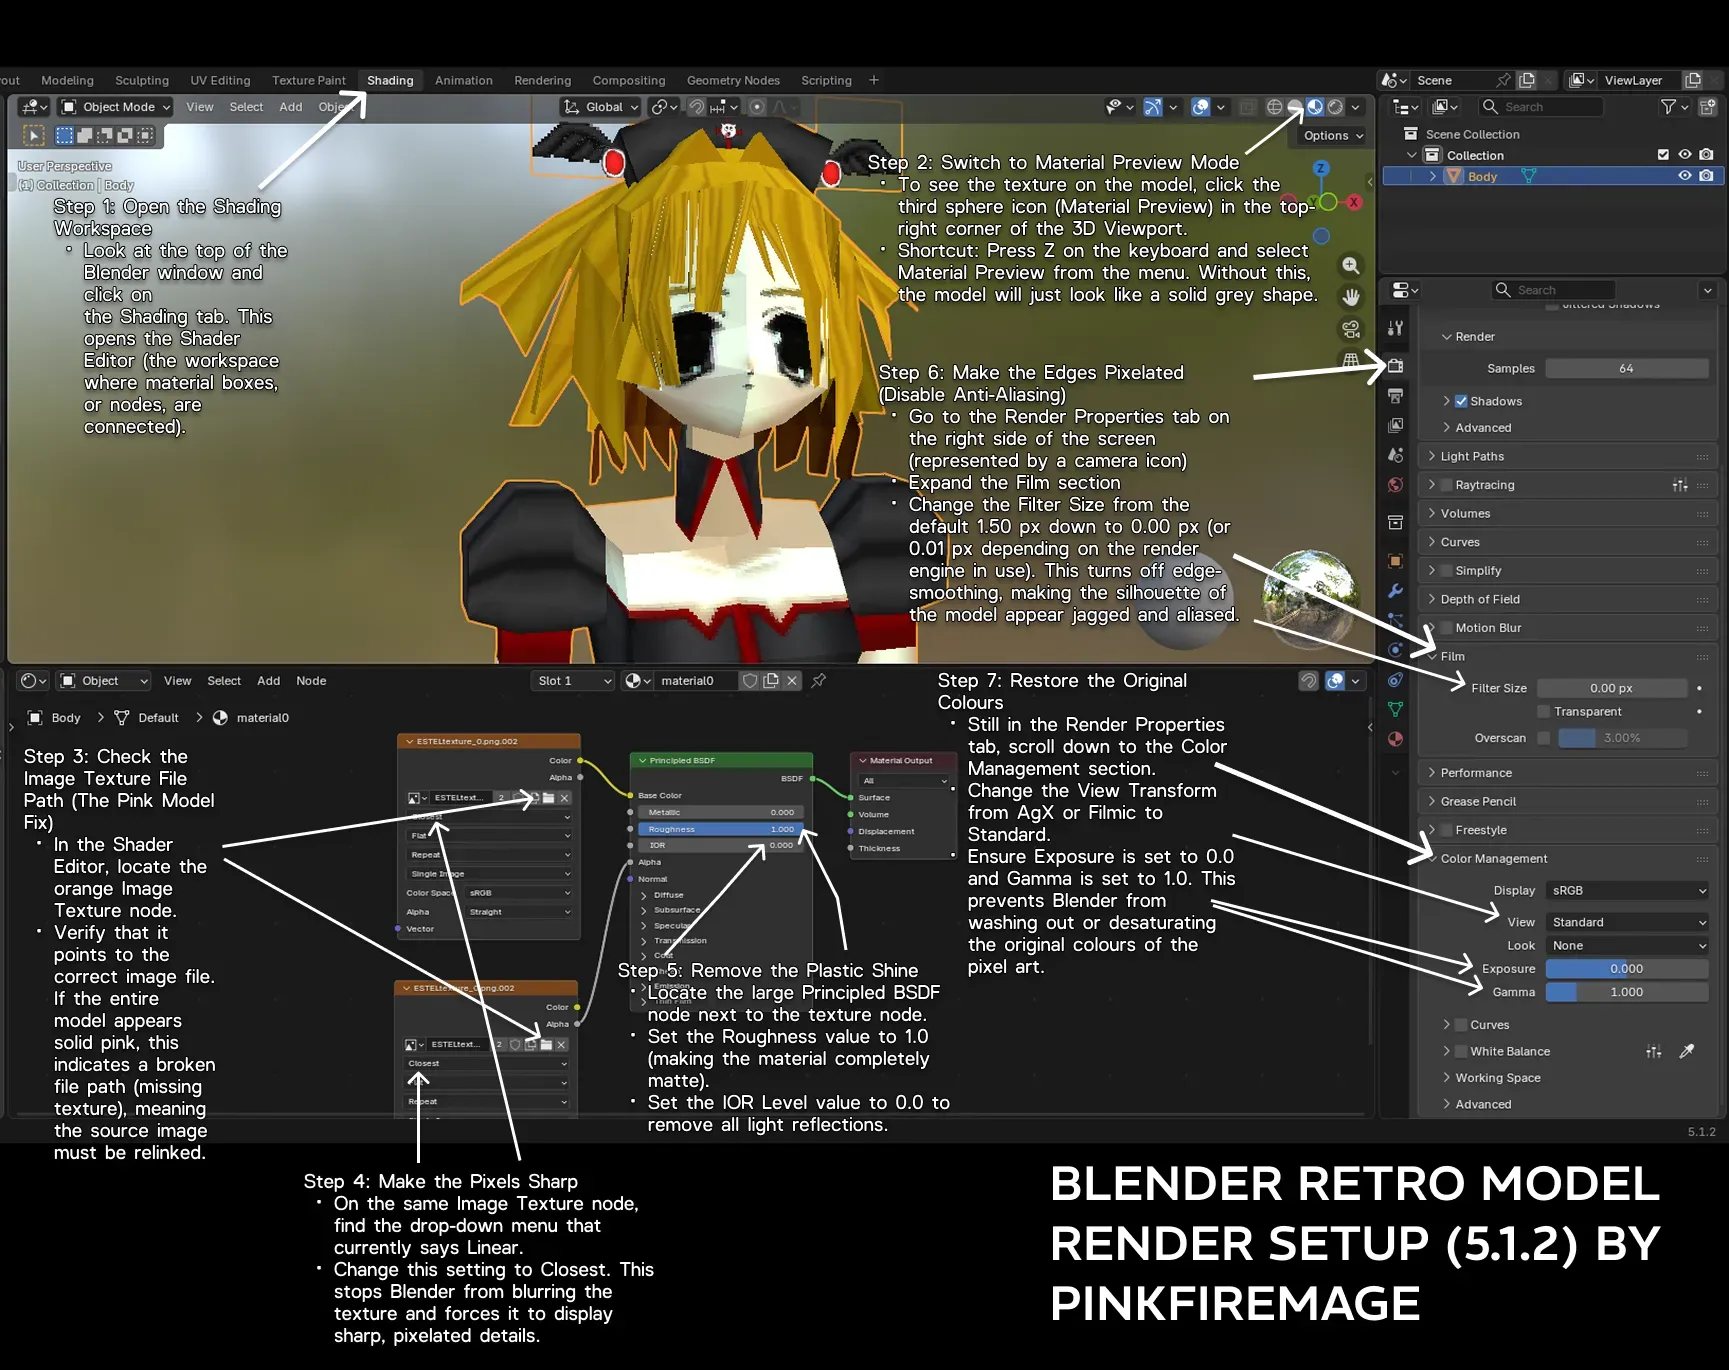The width and height of the screenshot is (1729, 1370).
Task: Open the Object properties tab
Action: tap(1396, 561)
